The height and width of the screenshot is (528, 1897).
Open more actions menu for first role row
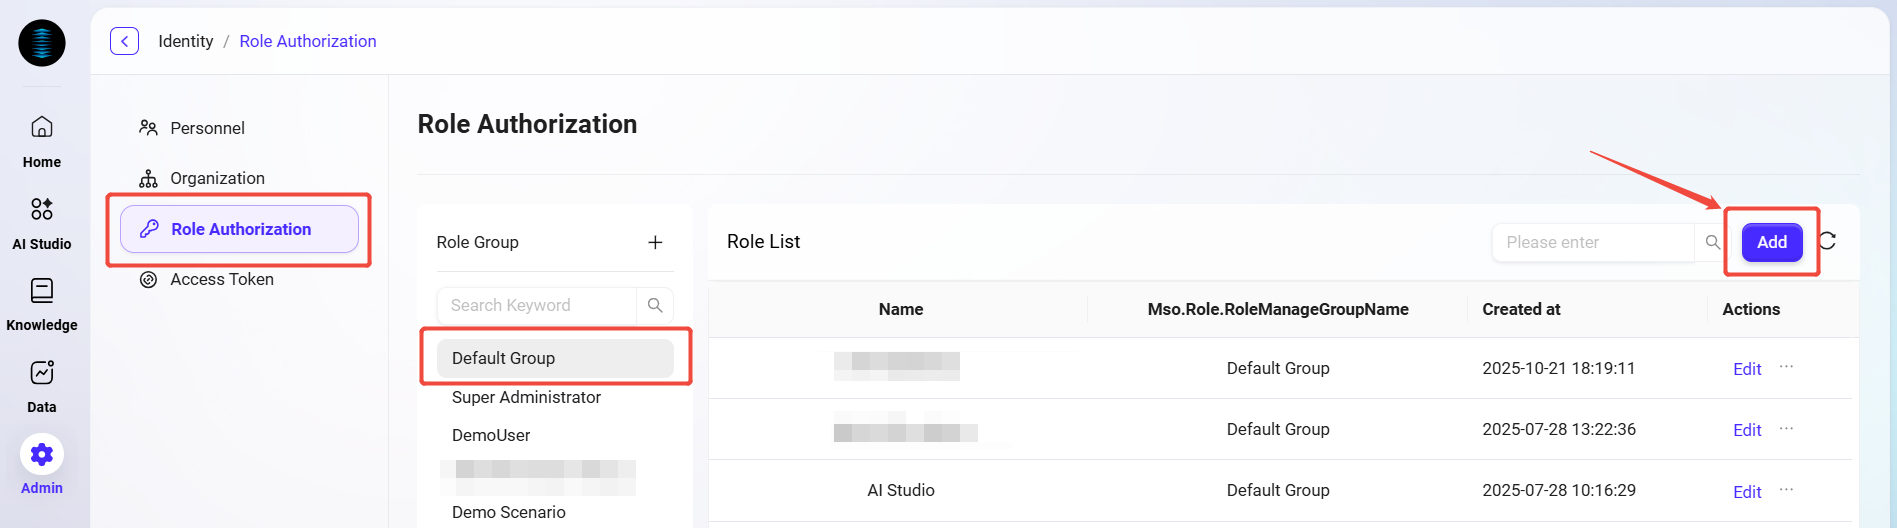point(1786,367)
